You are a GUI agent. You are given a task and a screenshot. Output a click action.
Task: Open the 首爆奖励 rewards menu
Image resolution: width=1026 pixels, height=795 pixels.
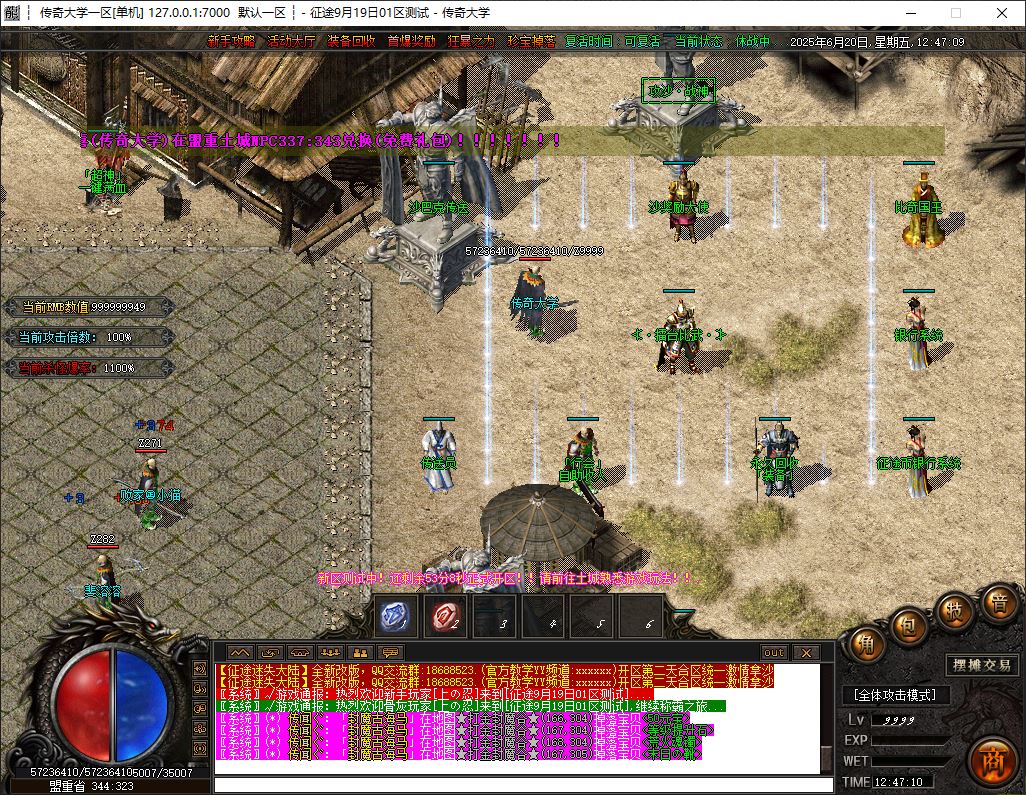point(412,41)
